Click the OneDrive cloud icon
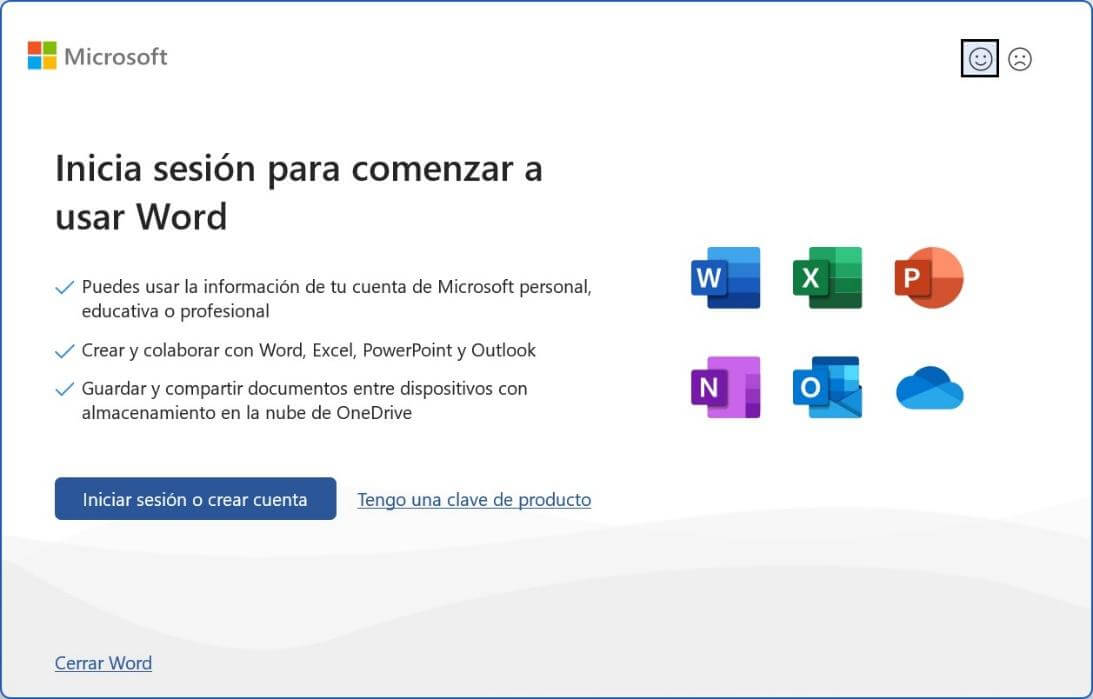 [x=928, y=388]
